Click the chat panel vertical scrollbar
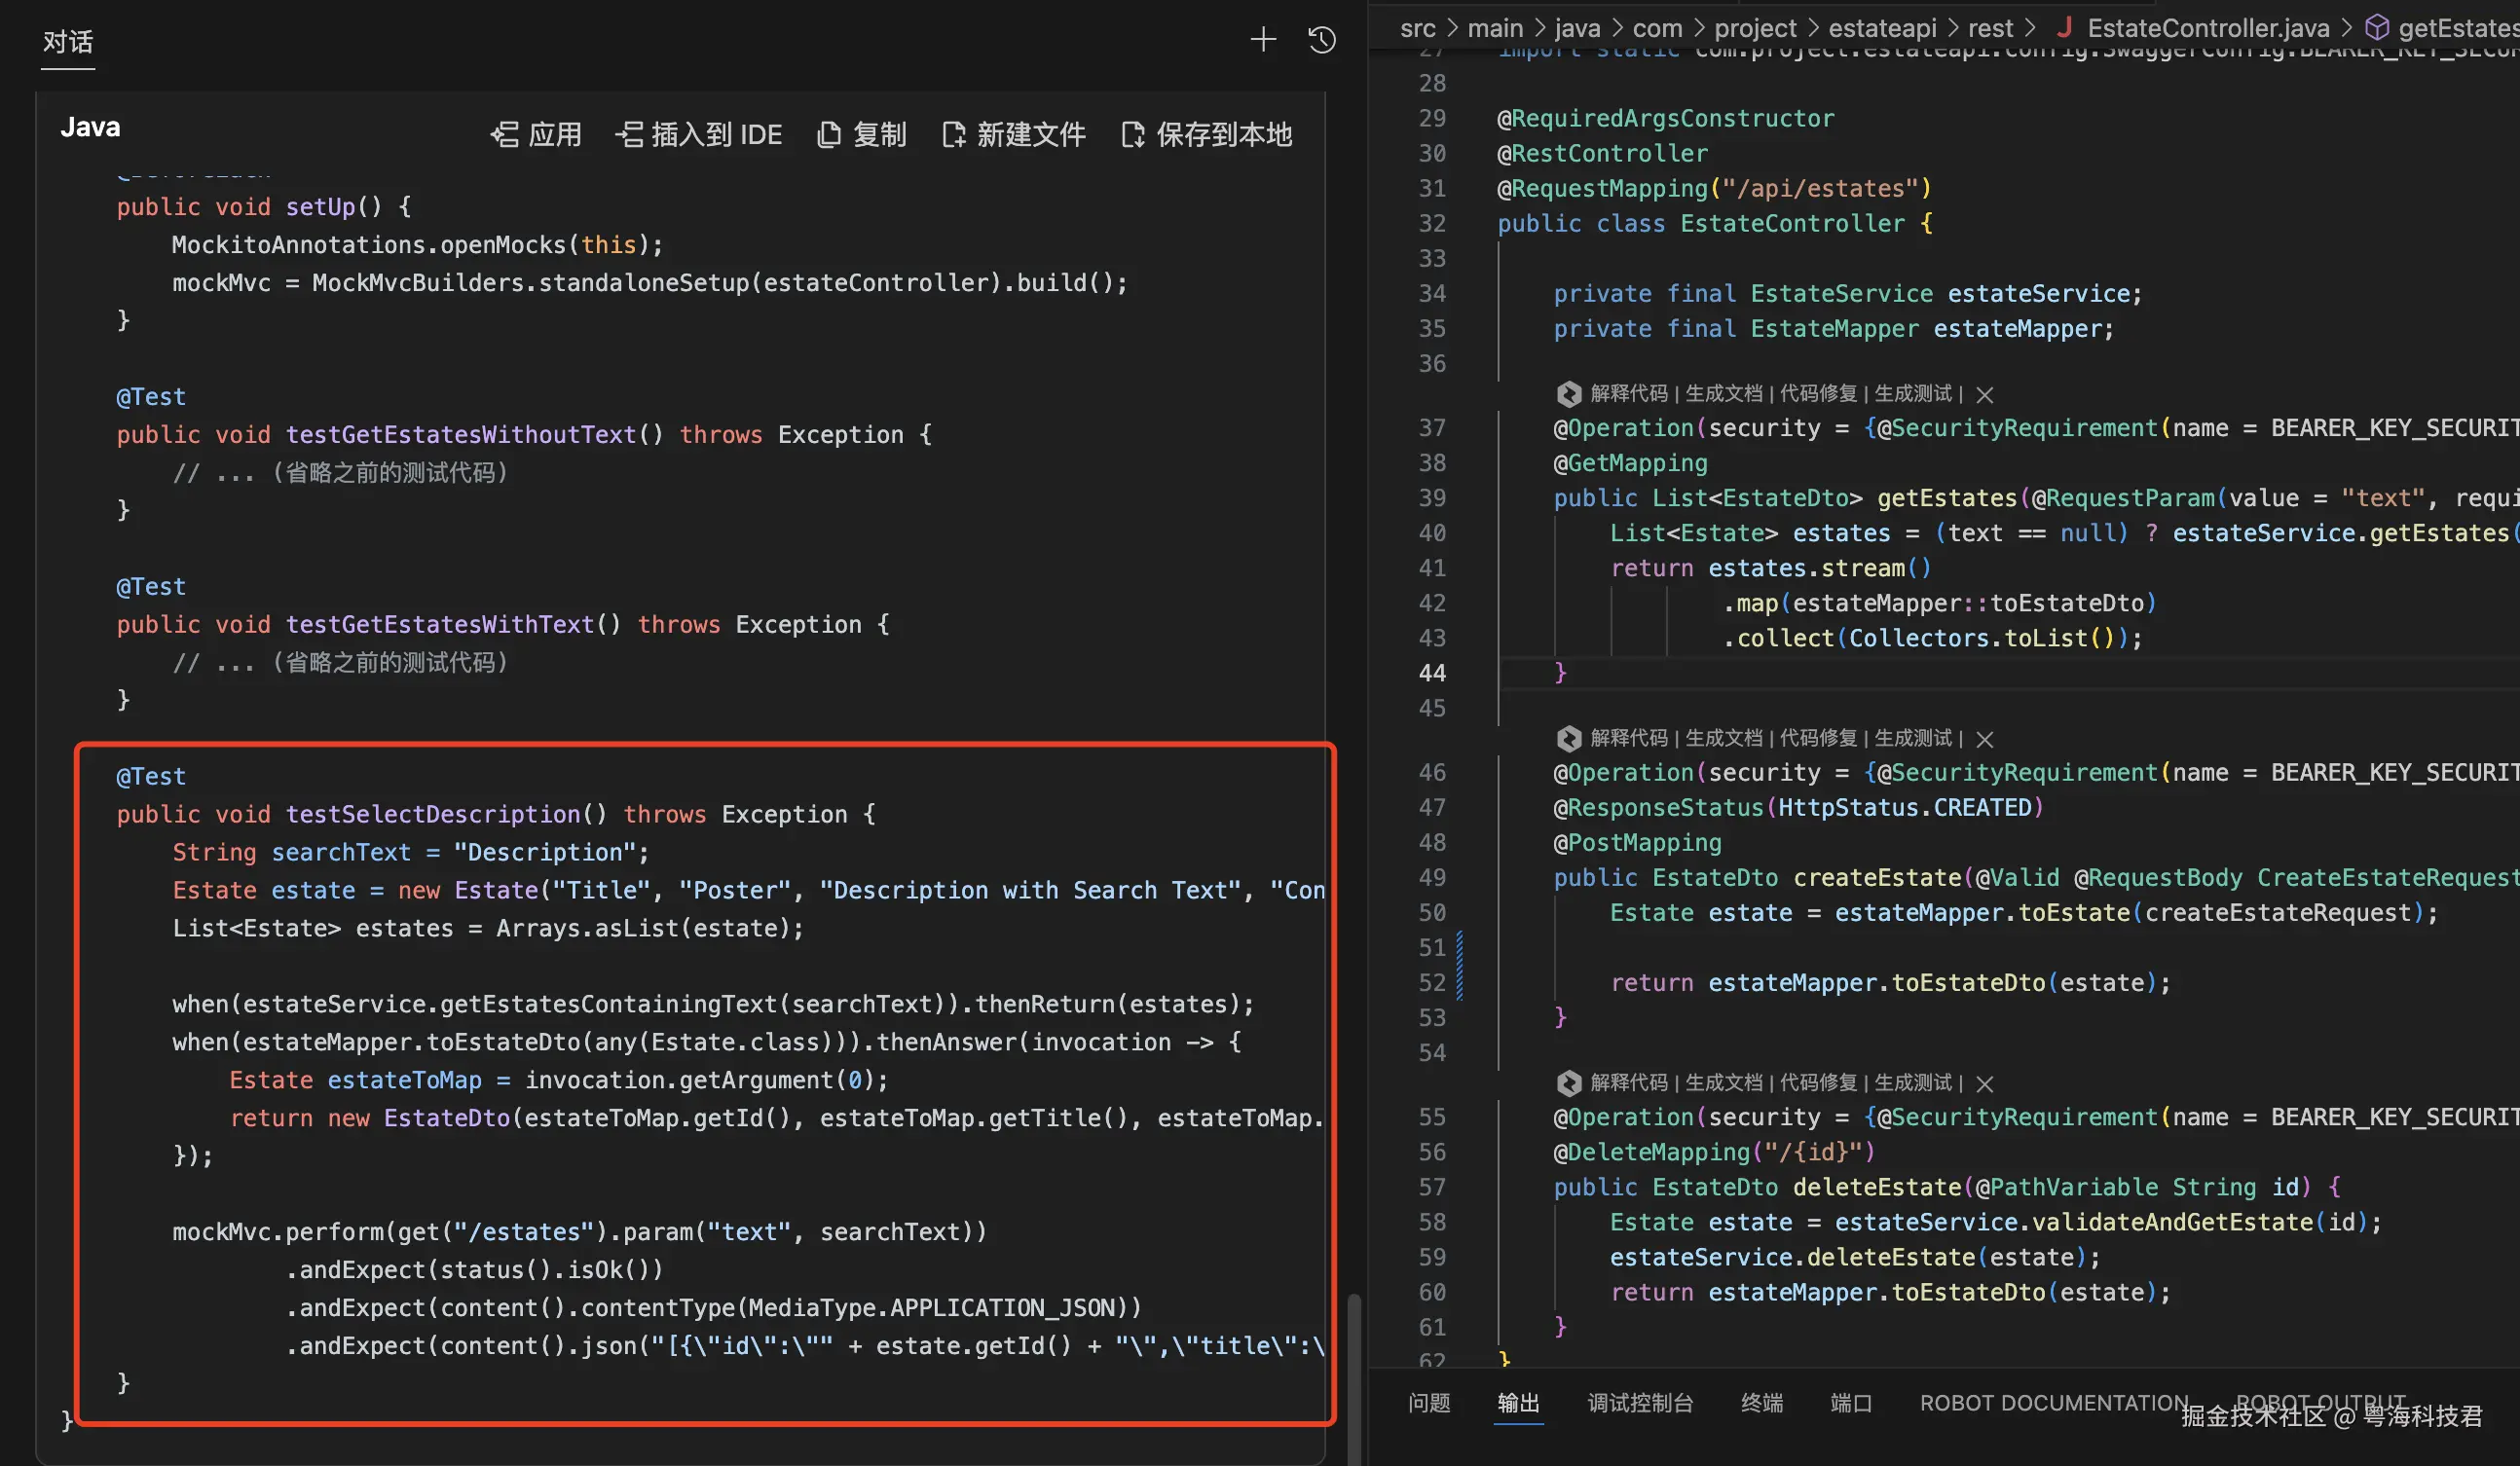This screenshot has width=2520, height=1466. (x=1353, y=1380)
